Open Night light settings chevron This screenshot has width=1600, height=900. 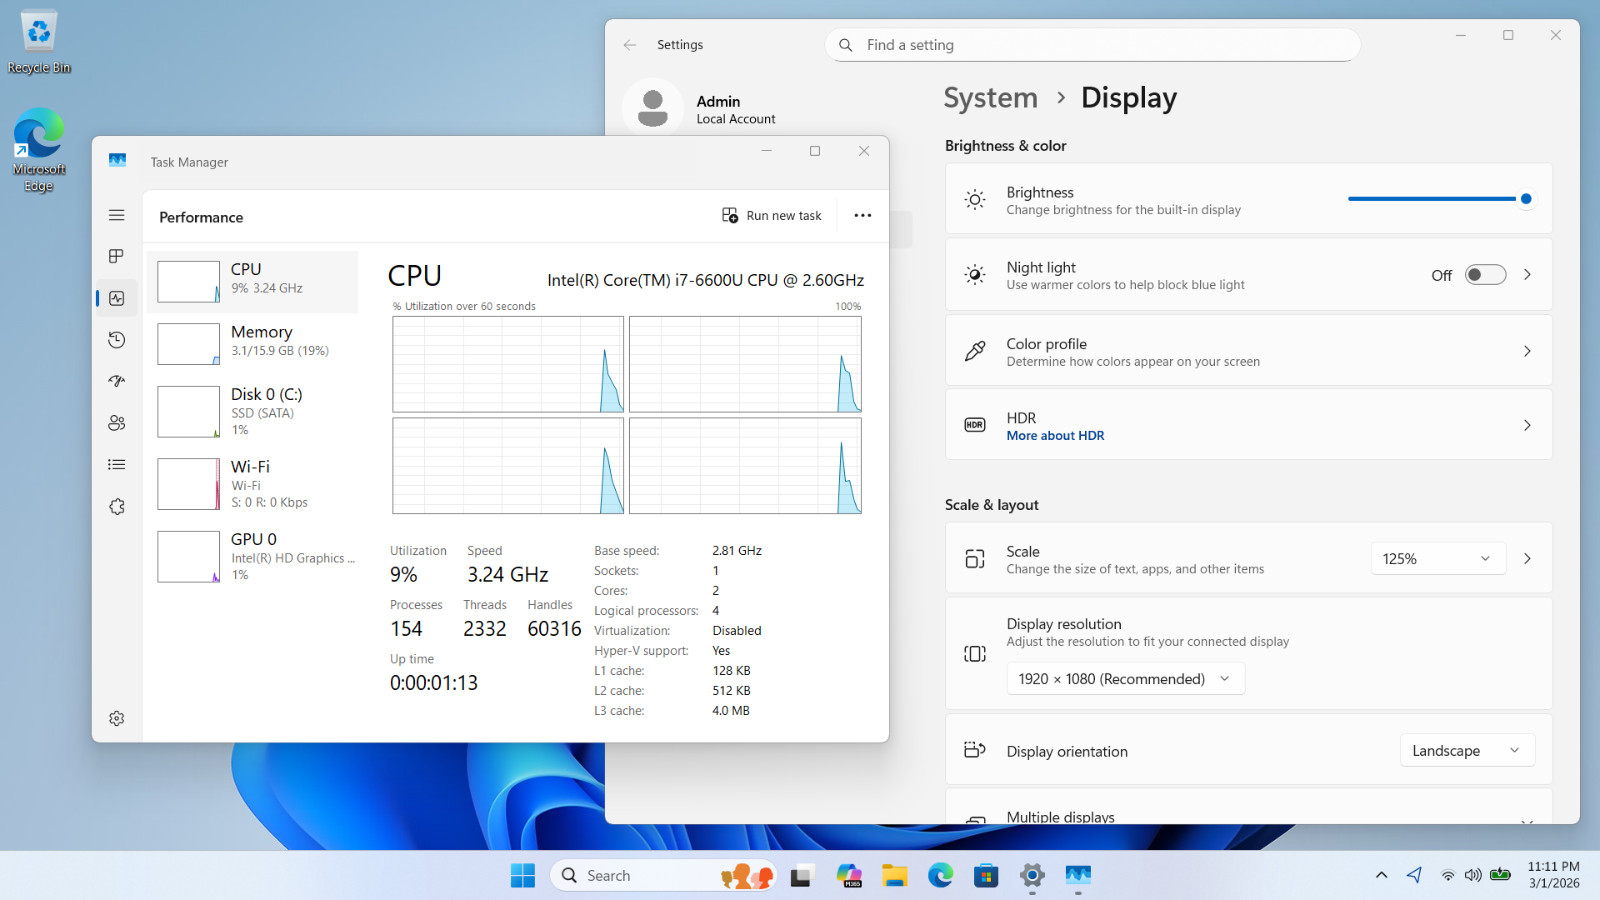pyautogui.click(x=1527, y=275)
